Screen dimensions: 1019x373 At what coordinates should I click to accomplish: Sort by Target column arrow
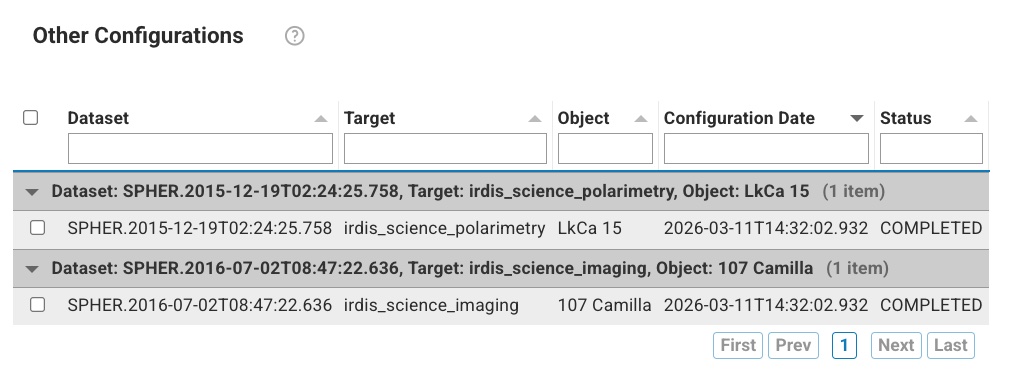pyautogui.click(x=535, y=118)
